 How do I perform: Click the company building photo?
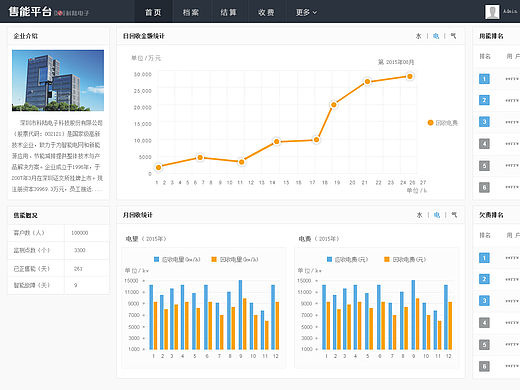(x=58, y=80)
